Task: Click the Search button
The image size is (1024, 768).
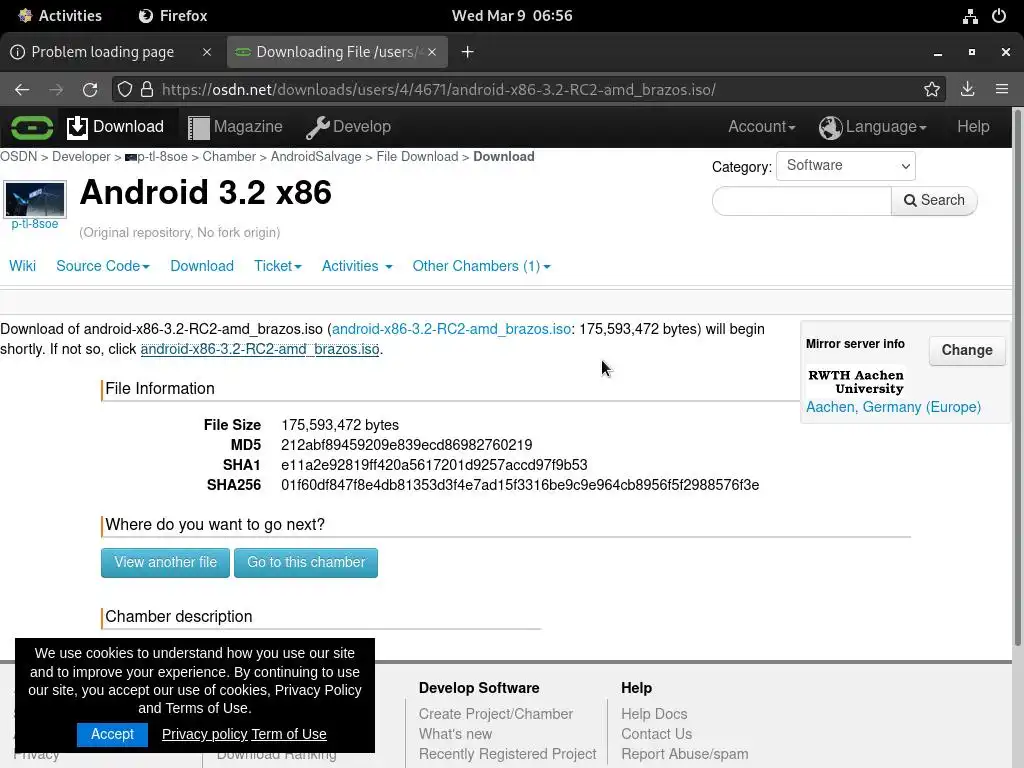Action: [934, 200]
